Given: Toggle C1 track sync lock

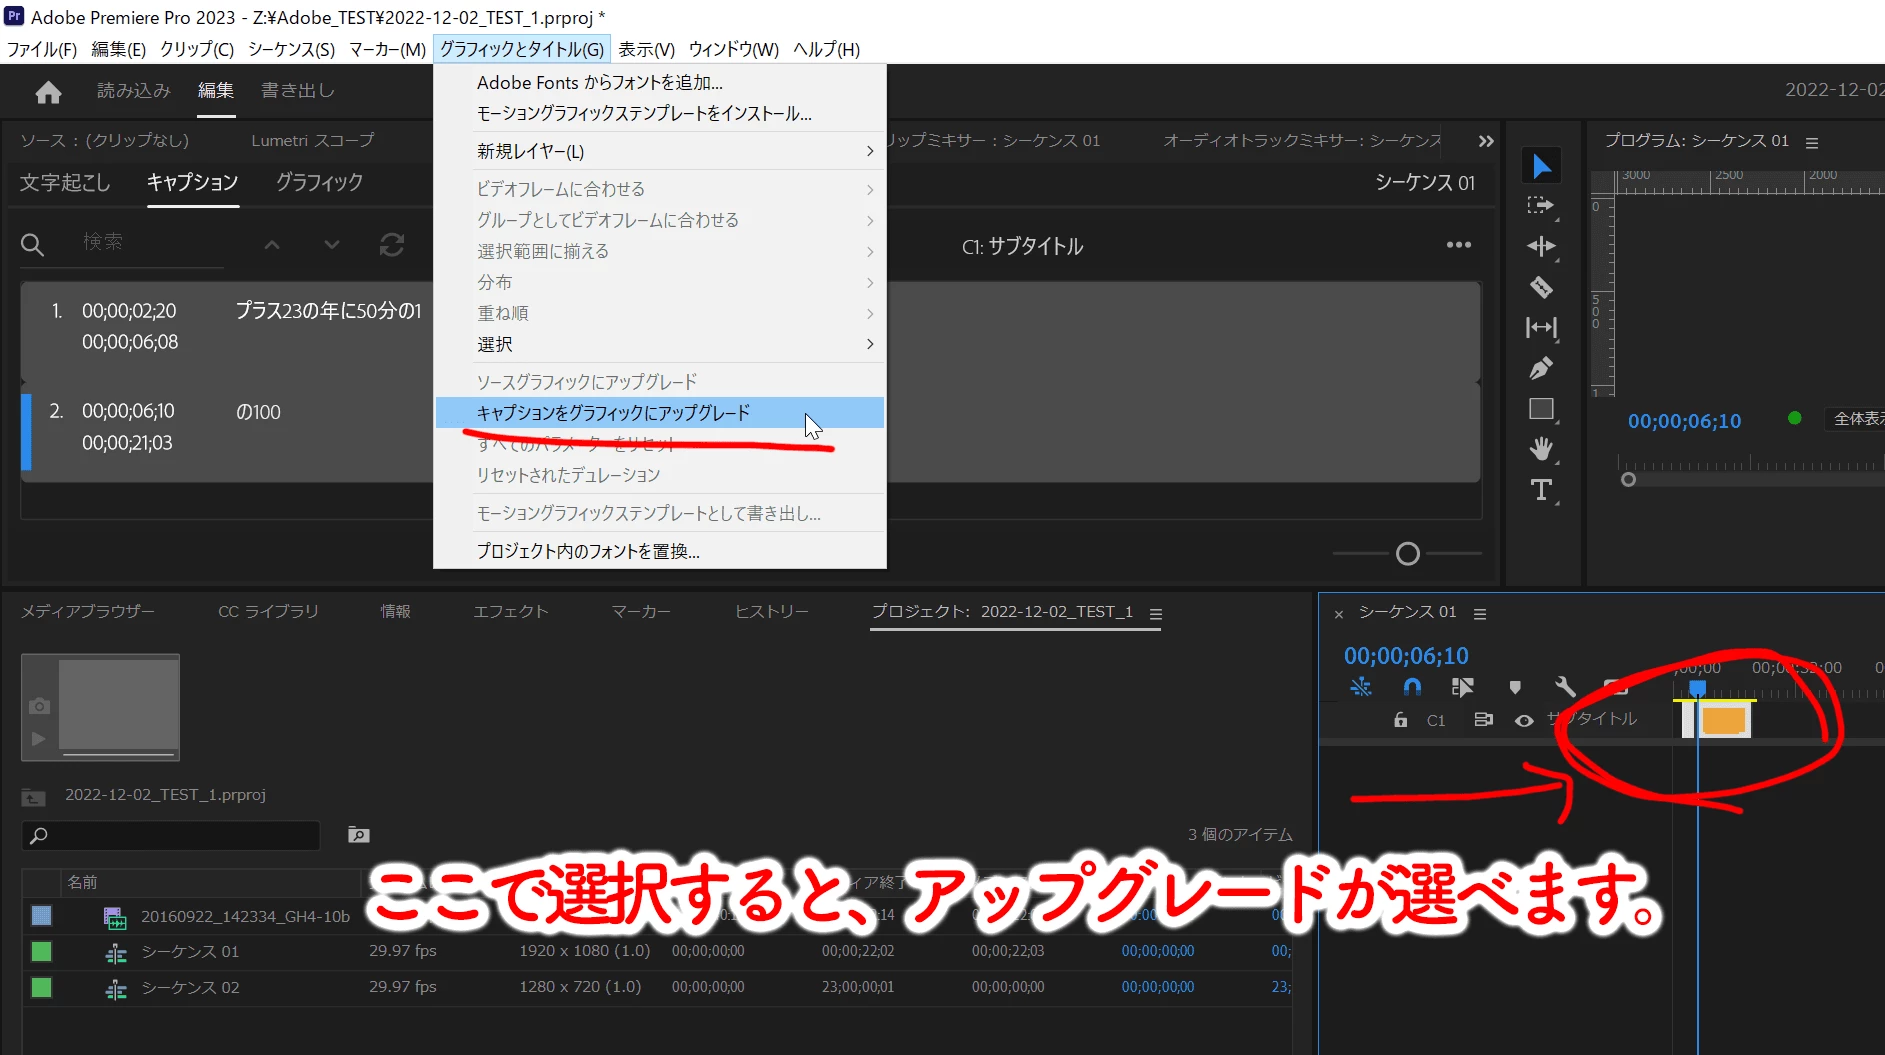Looking at the screenshot, I should click(1483, 720).
